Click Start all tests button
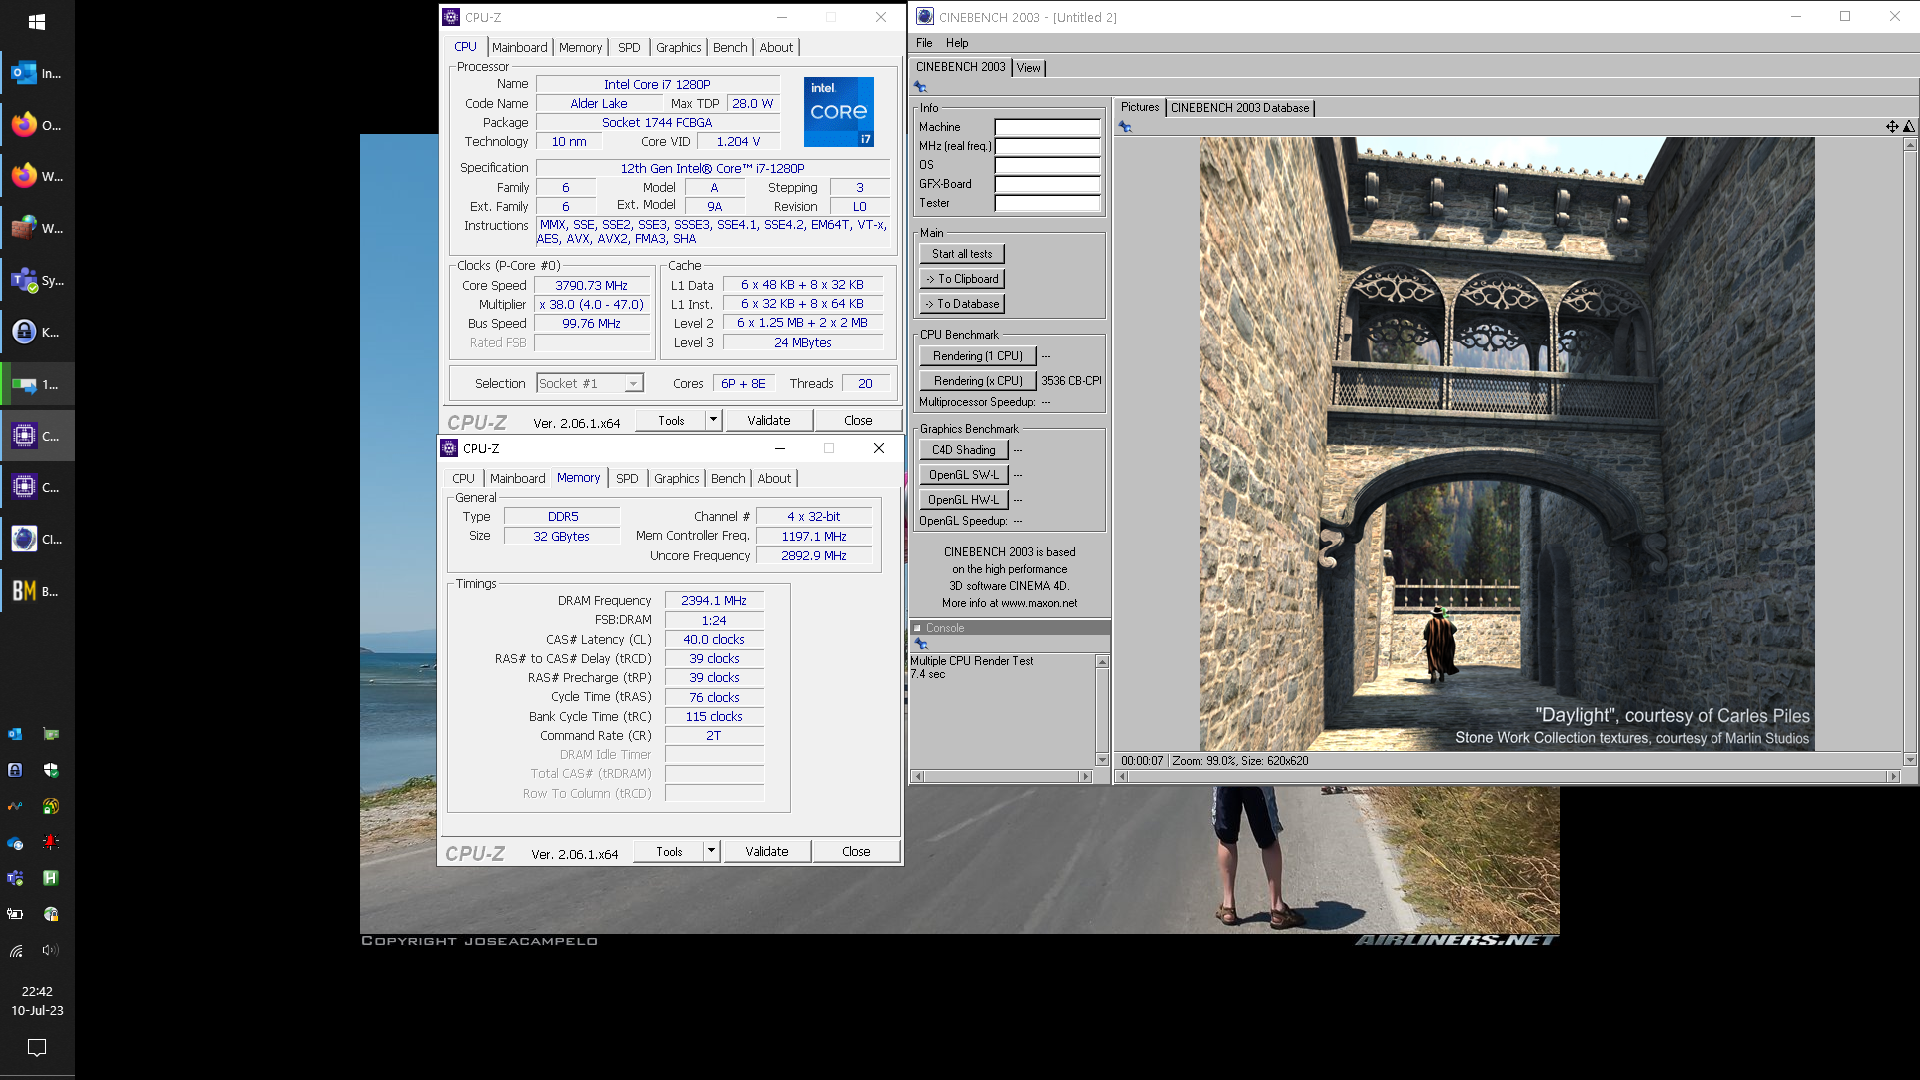Image resolution: width=1920 pixels, height=1080 pixels. [962, 254]
